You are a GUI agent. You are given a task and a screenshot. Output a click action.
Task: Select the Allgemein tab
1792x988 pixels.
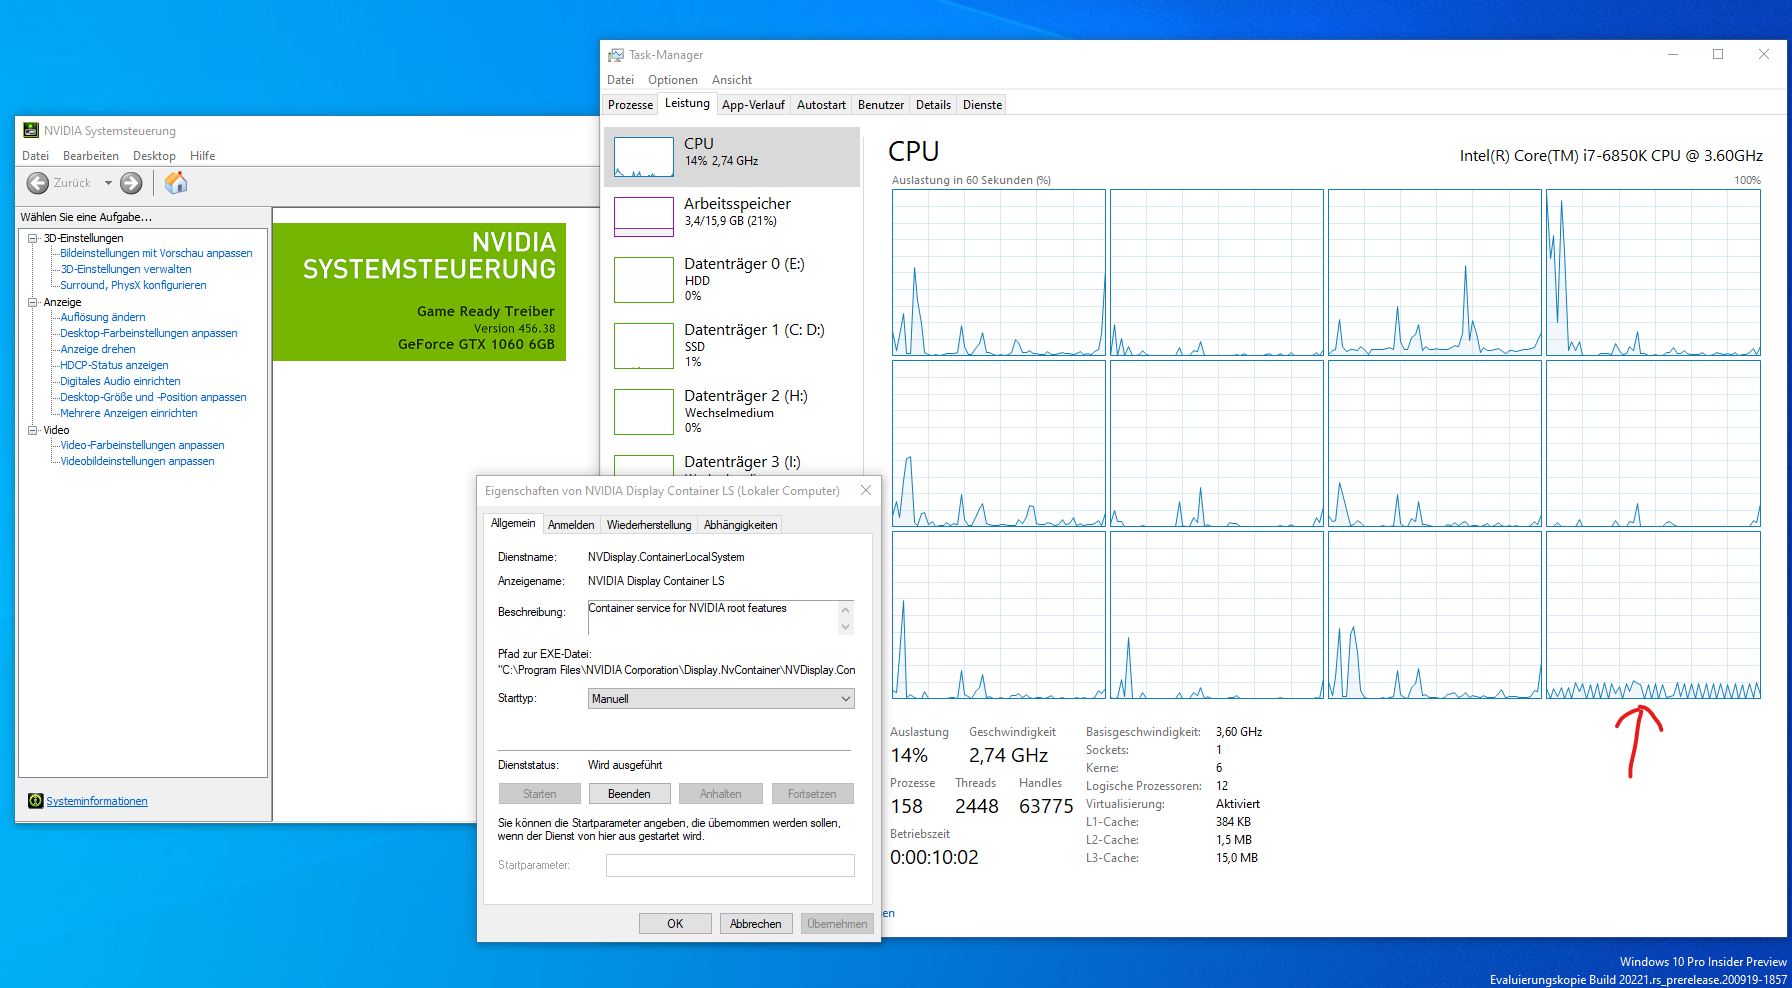click(513, 523)
